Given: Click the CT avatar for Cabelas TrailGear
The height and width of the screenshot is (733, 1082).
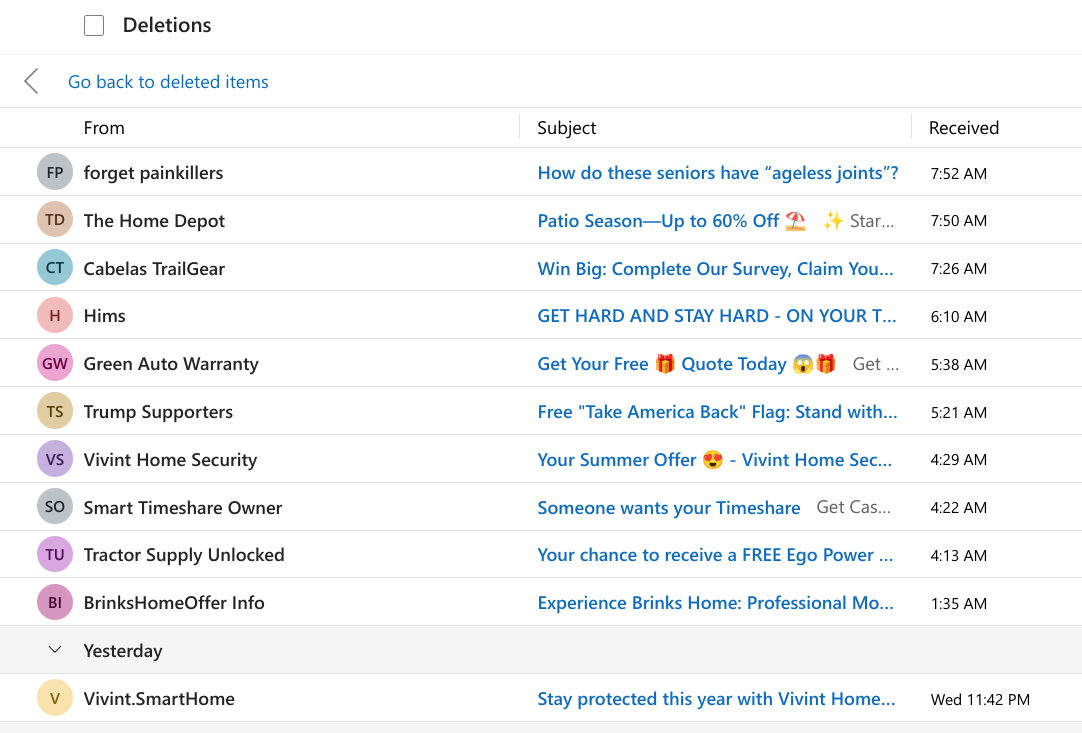Looking at the screenshot, I should 55,267.
